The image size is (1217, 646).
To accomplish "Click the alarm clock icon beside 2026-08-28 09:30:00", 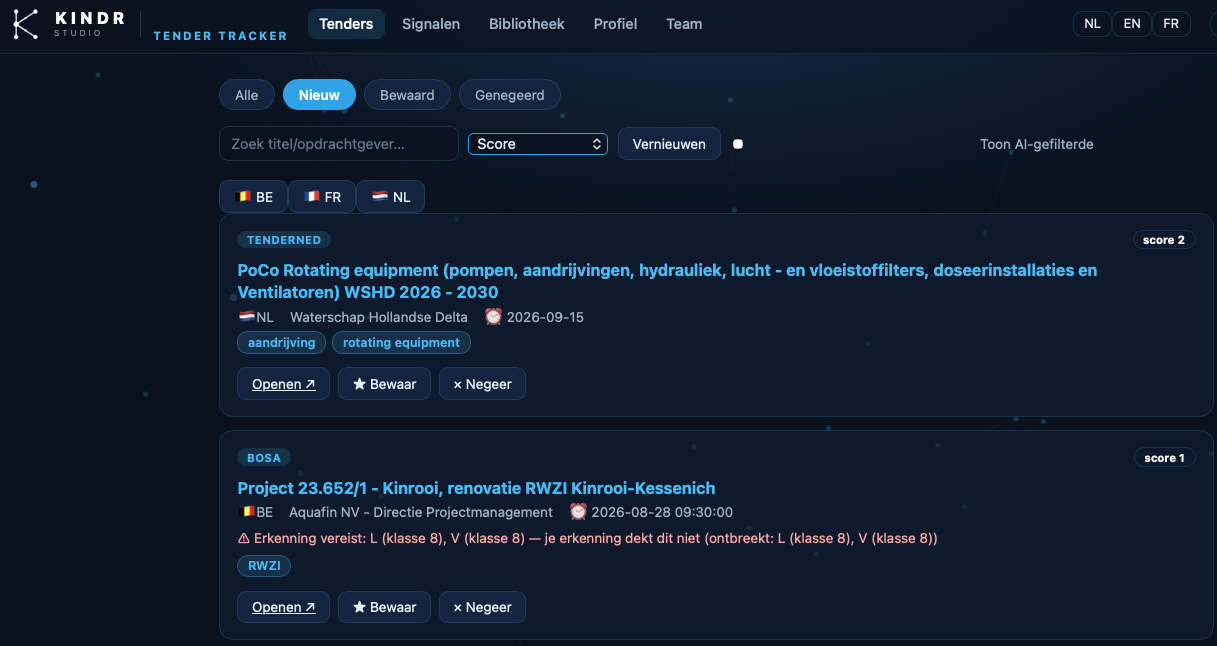I will pos(578,511).
